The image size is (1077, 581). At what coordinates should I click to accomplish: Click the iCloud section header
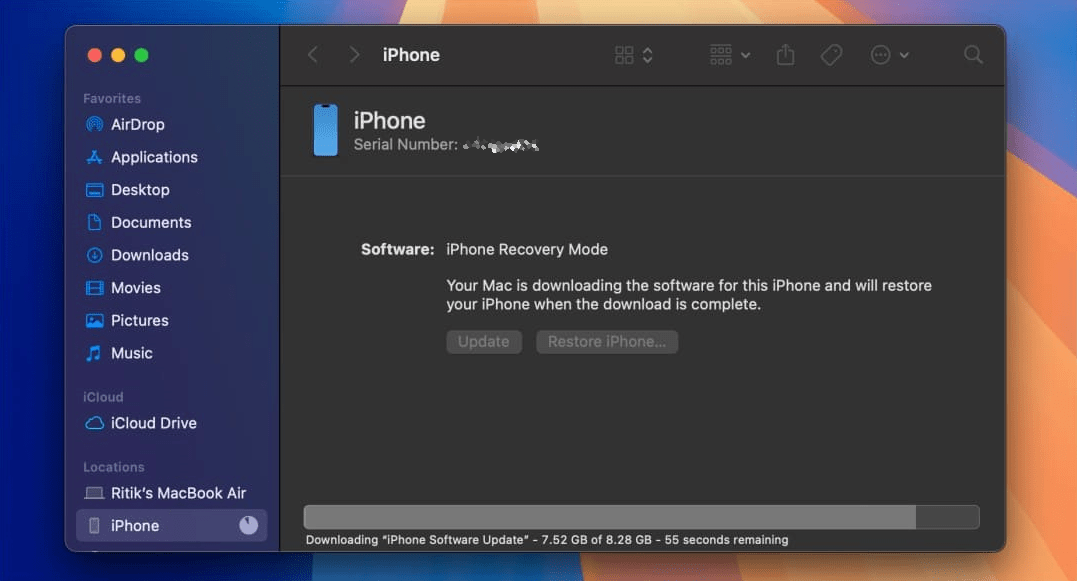[103, 397]
